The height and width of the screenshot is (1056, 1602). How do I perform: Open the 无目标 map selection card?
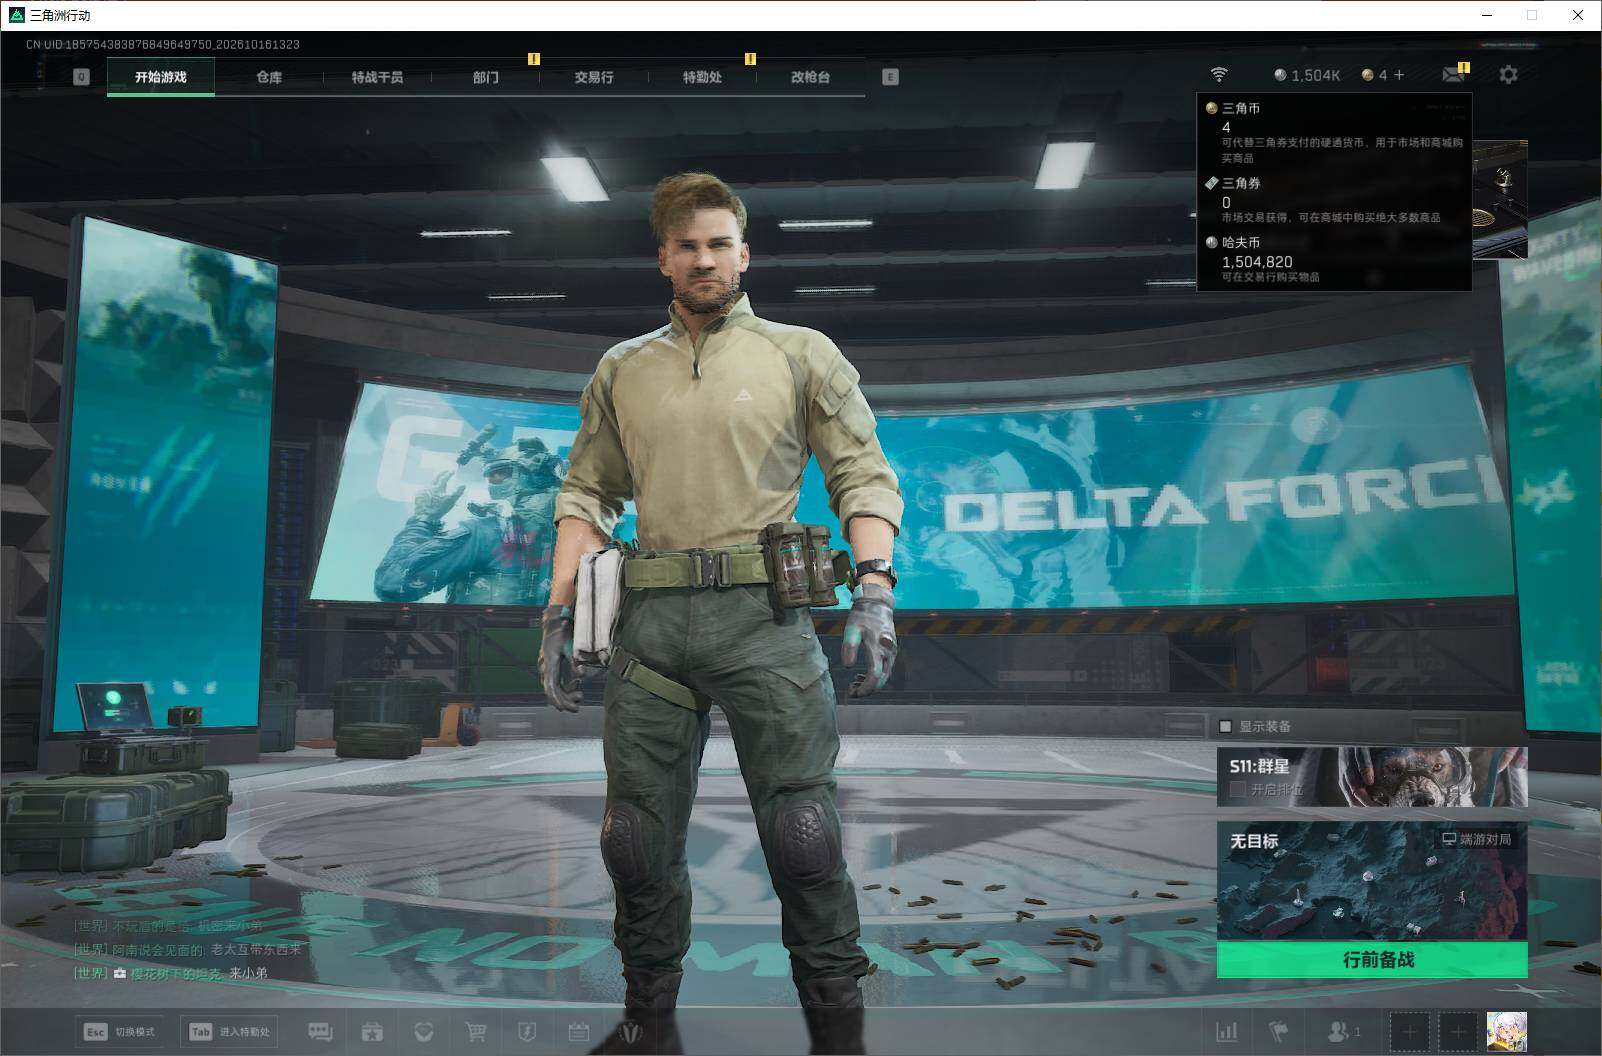tap(1372, 881)
